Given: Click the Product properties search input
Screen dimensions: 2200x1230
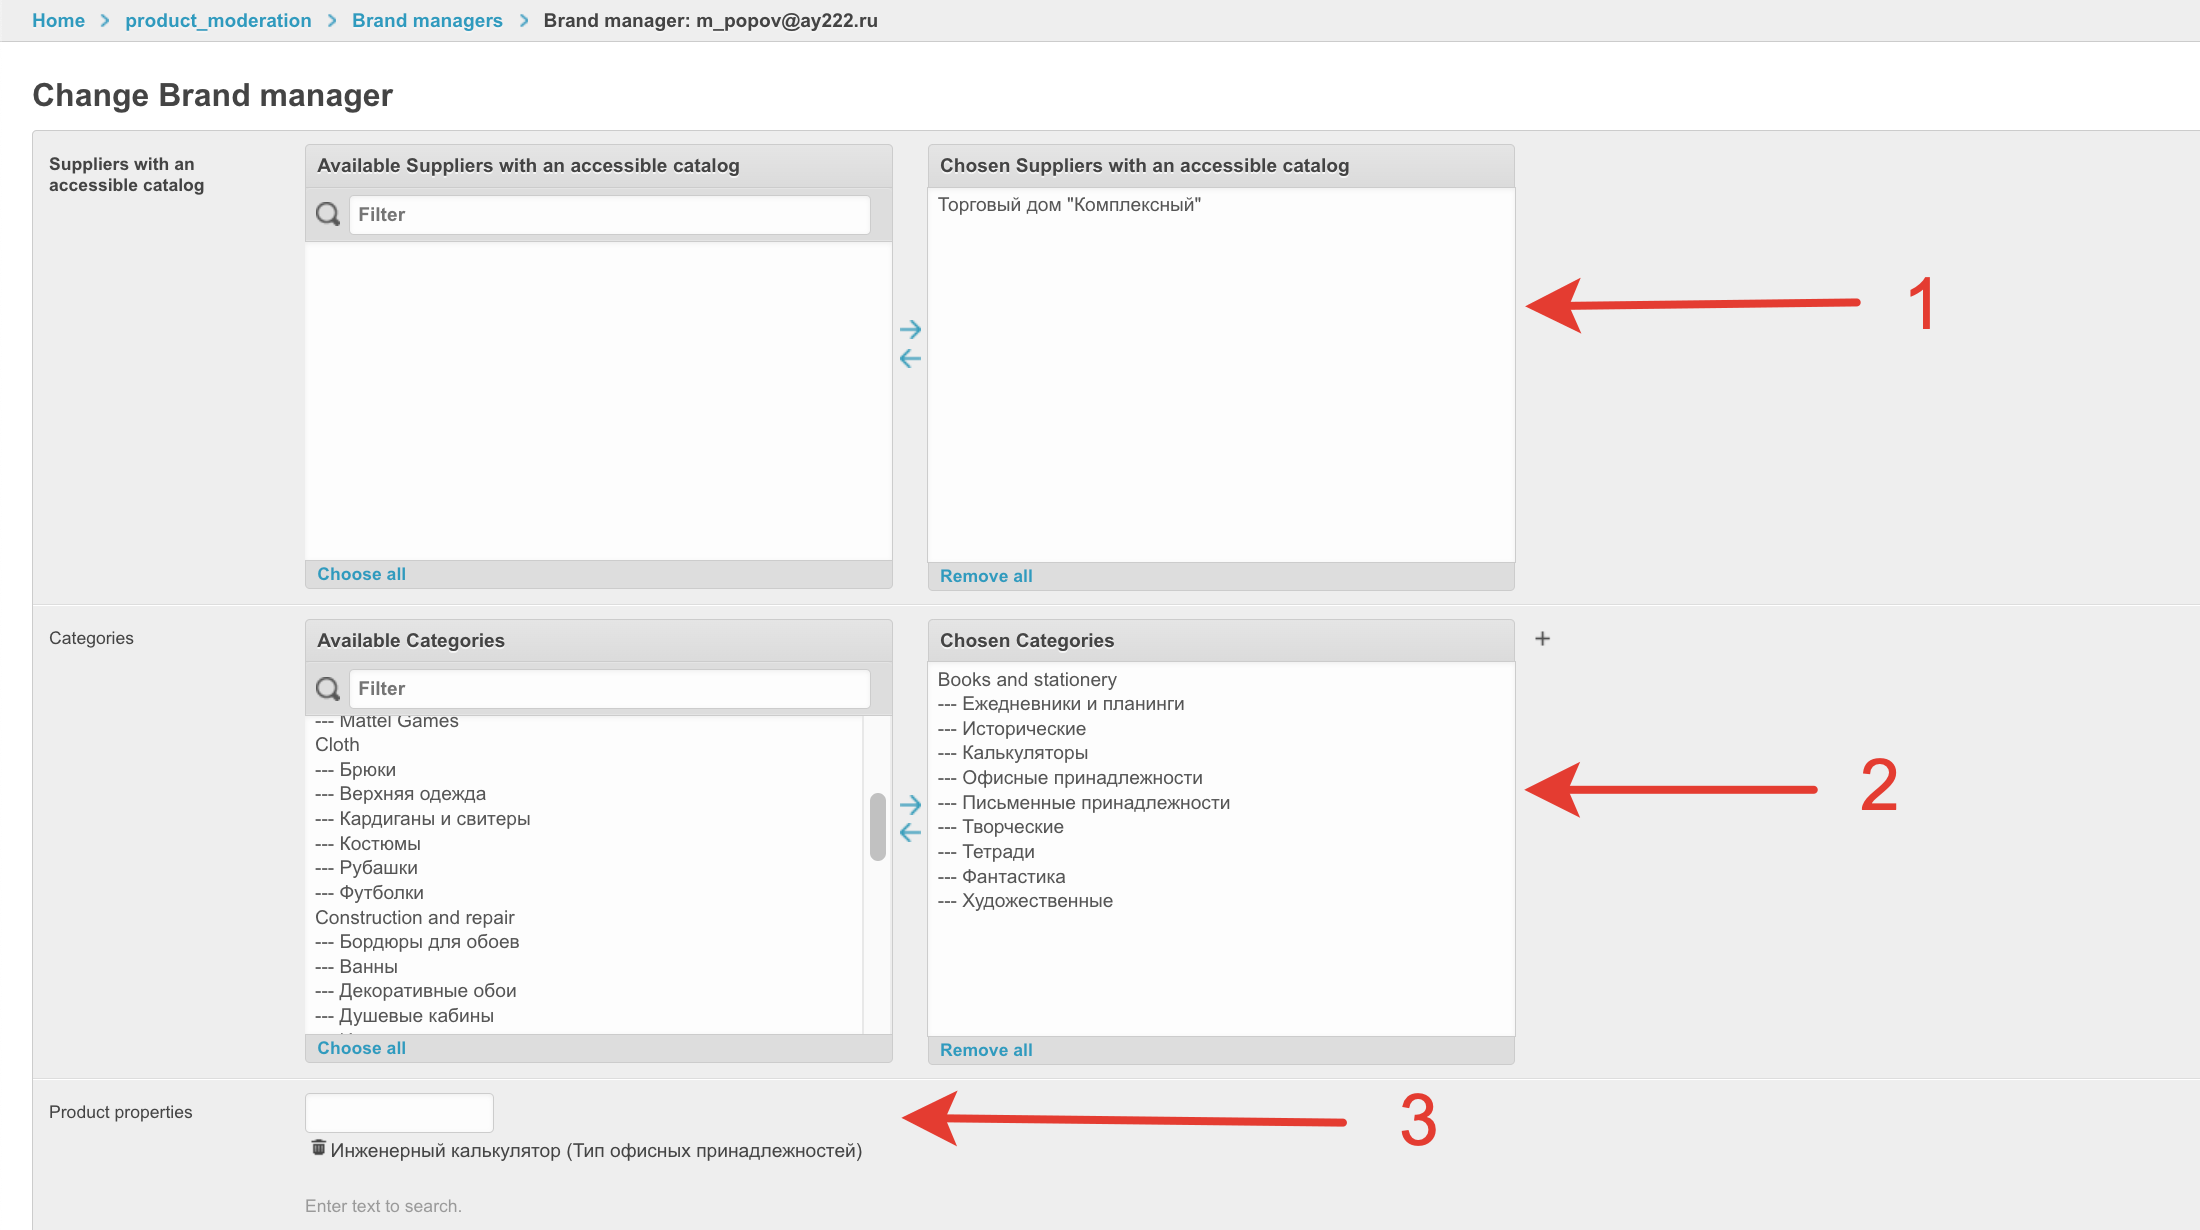Looking at the screenshot, I should click(399, 1112).
